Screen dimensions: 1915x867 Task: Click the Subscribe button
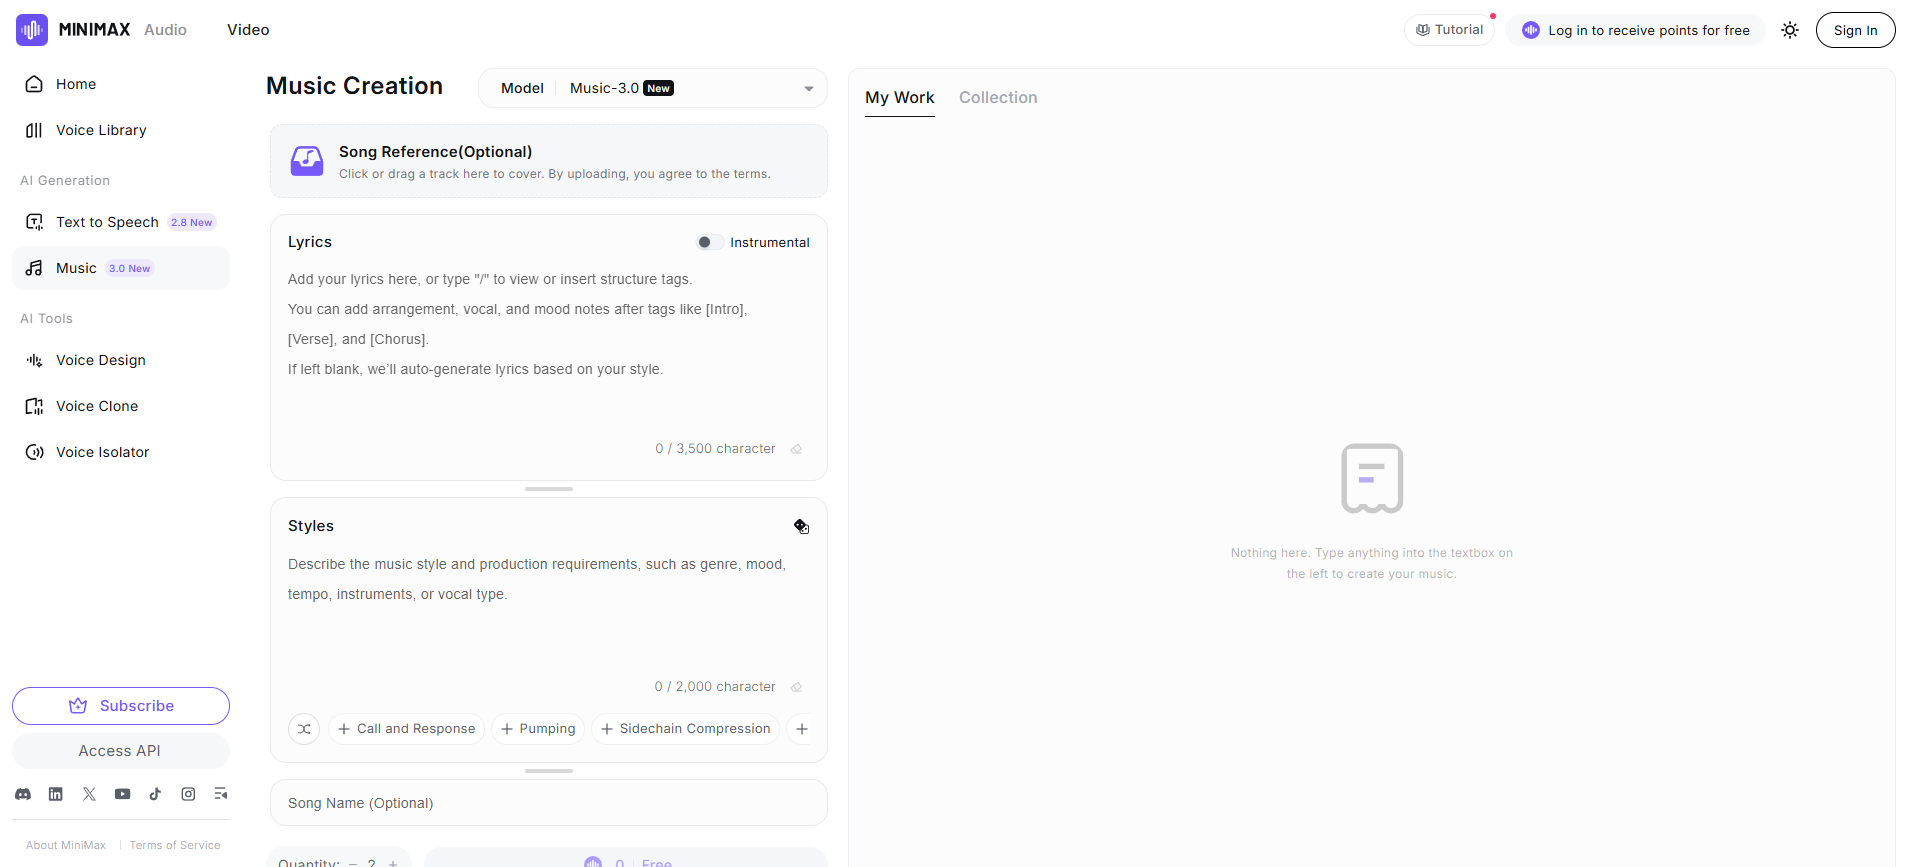pos(121,706)
